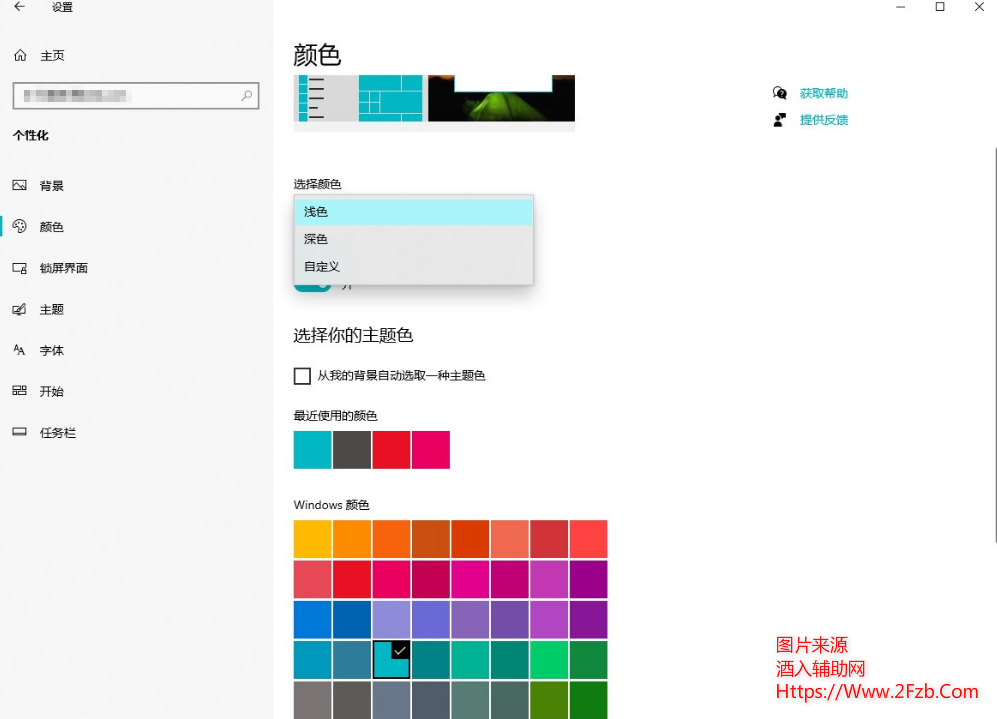Click the 开始 start tiles icon
Screen dimensions: 997x719
point(20,391)
